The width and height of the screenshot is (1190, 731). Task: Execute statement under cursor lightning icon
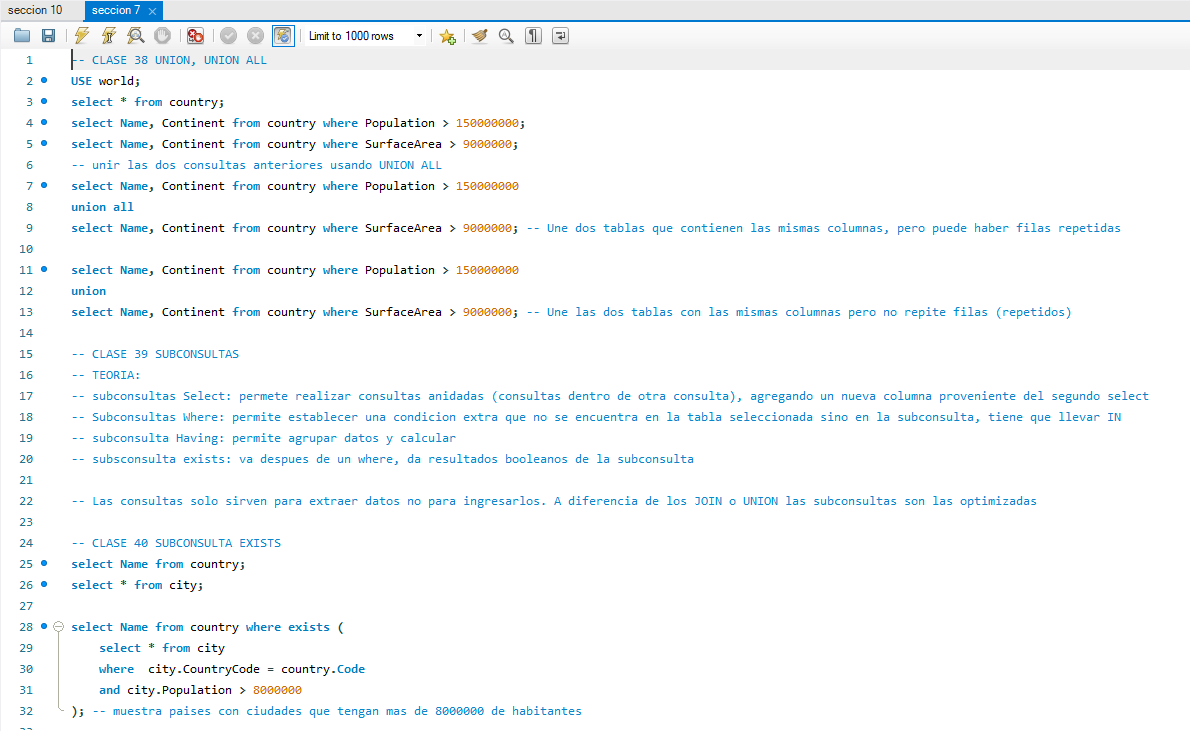(109, 36)
